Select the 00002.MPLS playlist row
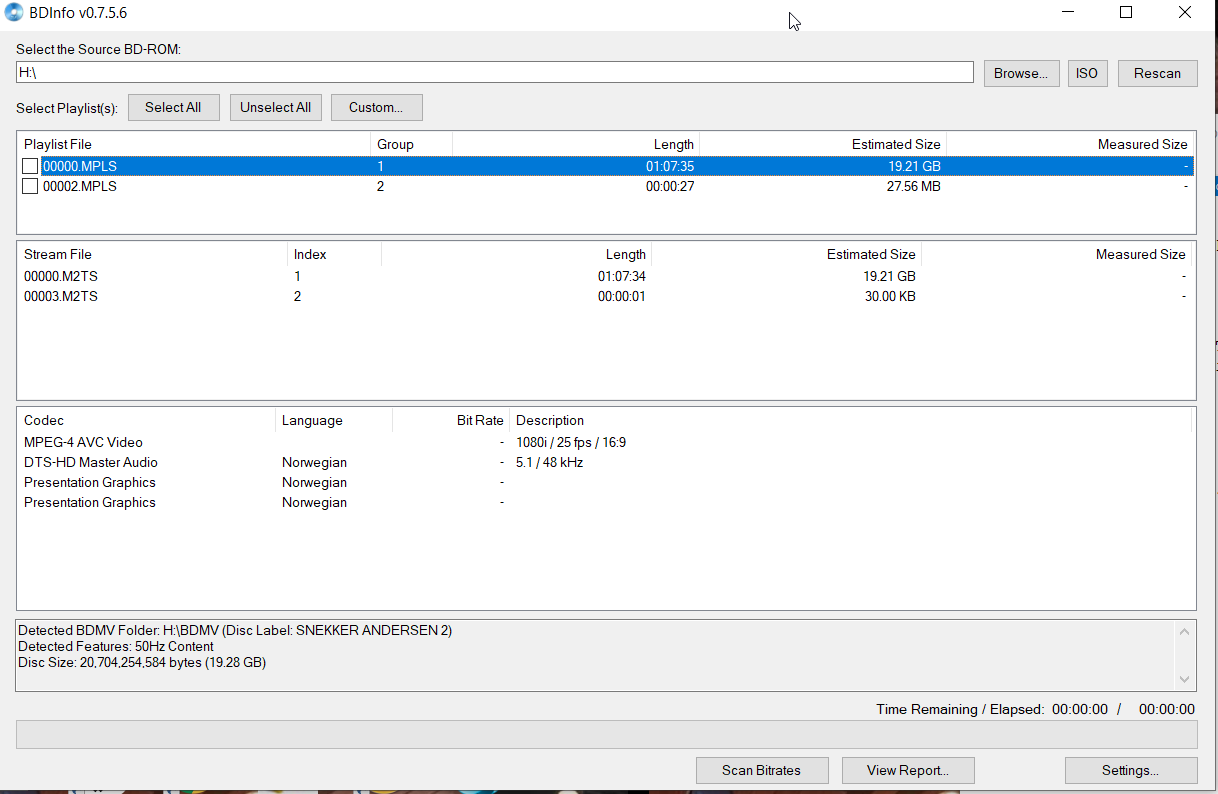The width and height of the screenshot is (1218, 794). click(x=606, y=186)
